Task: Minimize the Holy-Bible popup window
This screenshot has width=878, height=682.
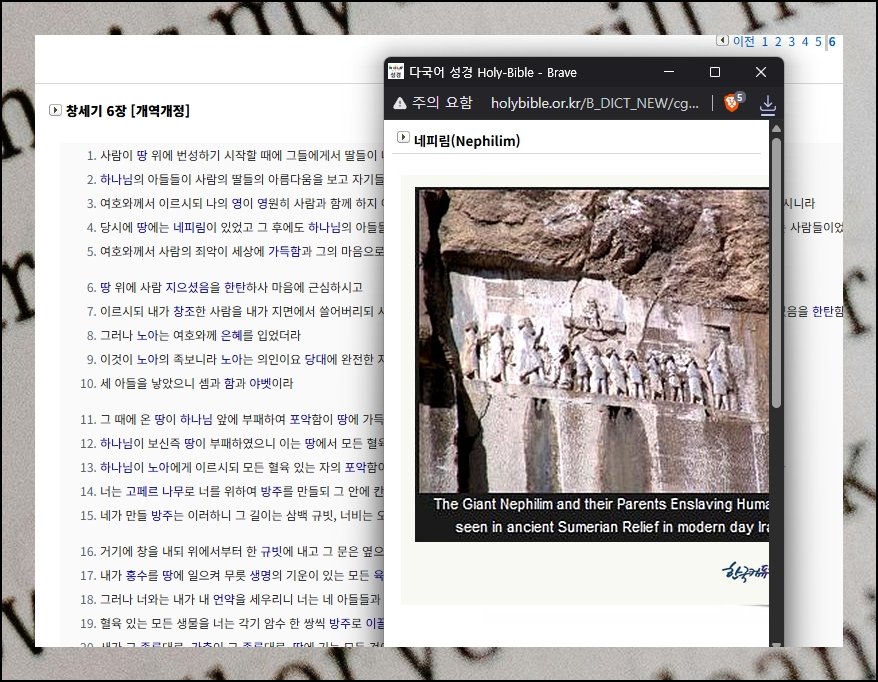Action: [x=669, y=72]
